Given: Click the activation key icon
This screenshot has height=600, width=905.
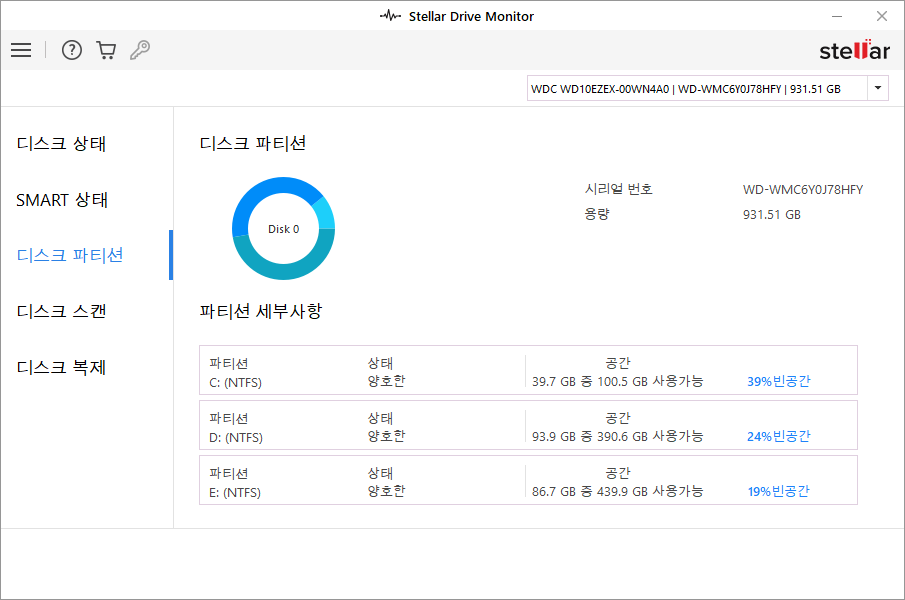Looking at the screenshot, I should 140,50.
